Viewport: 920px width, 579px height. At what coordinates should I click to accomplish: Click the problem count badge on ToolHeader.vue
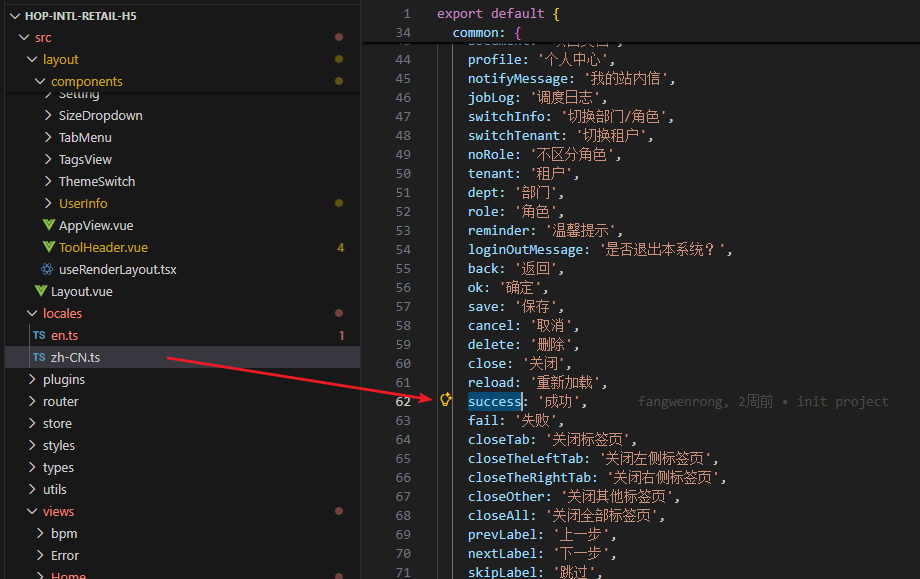340,248
